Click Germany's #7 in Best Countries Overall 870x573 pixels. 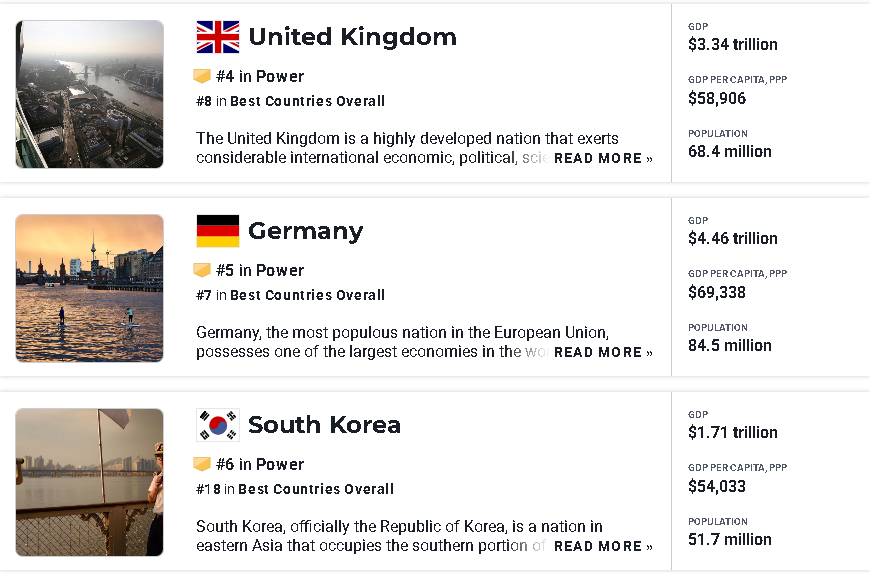click(290, 295)
